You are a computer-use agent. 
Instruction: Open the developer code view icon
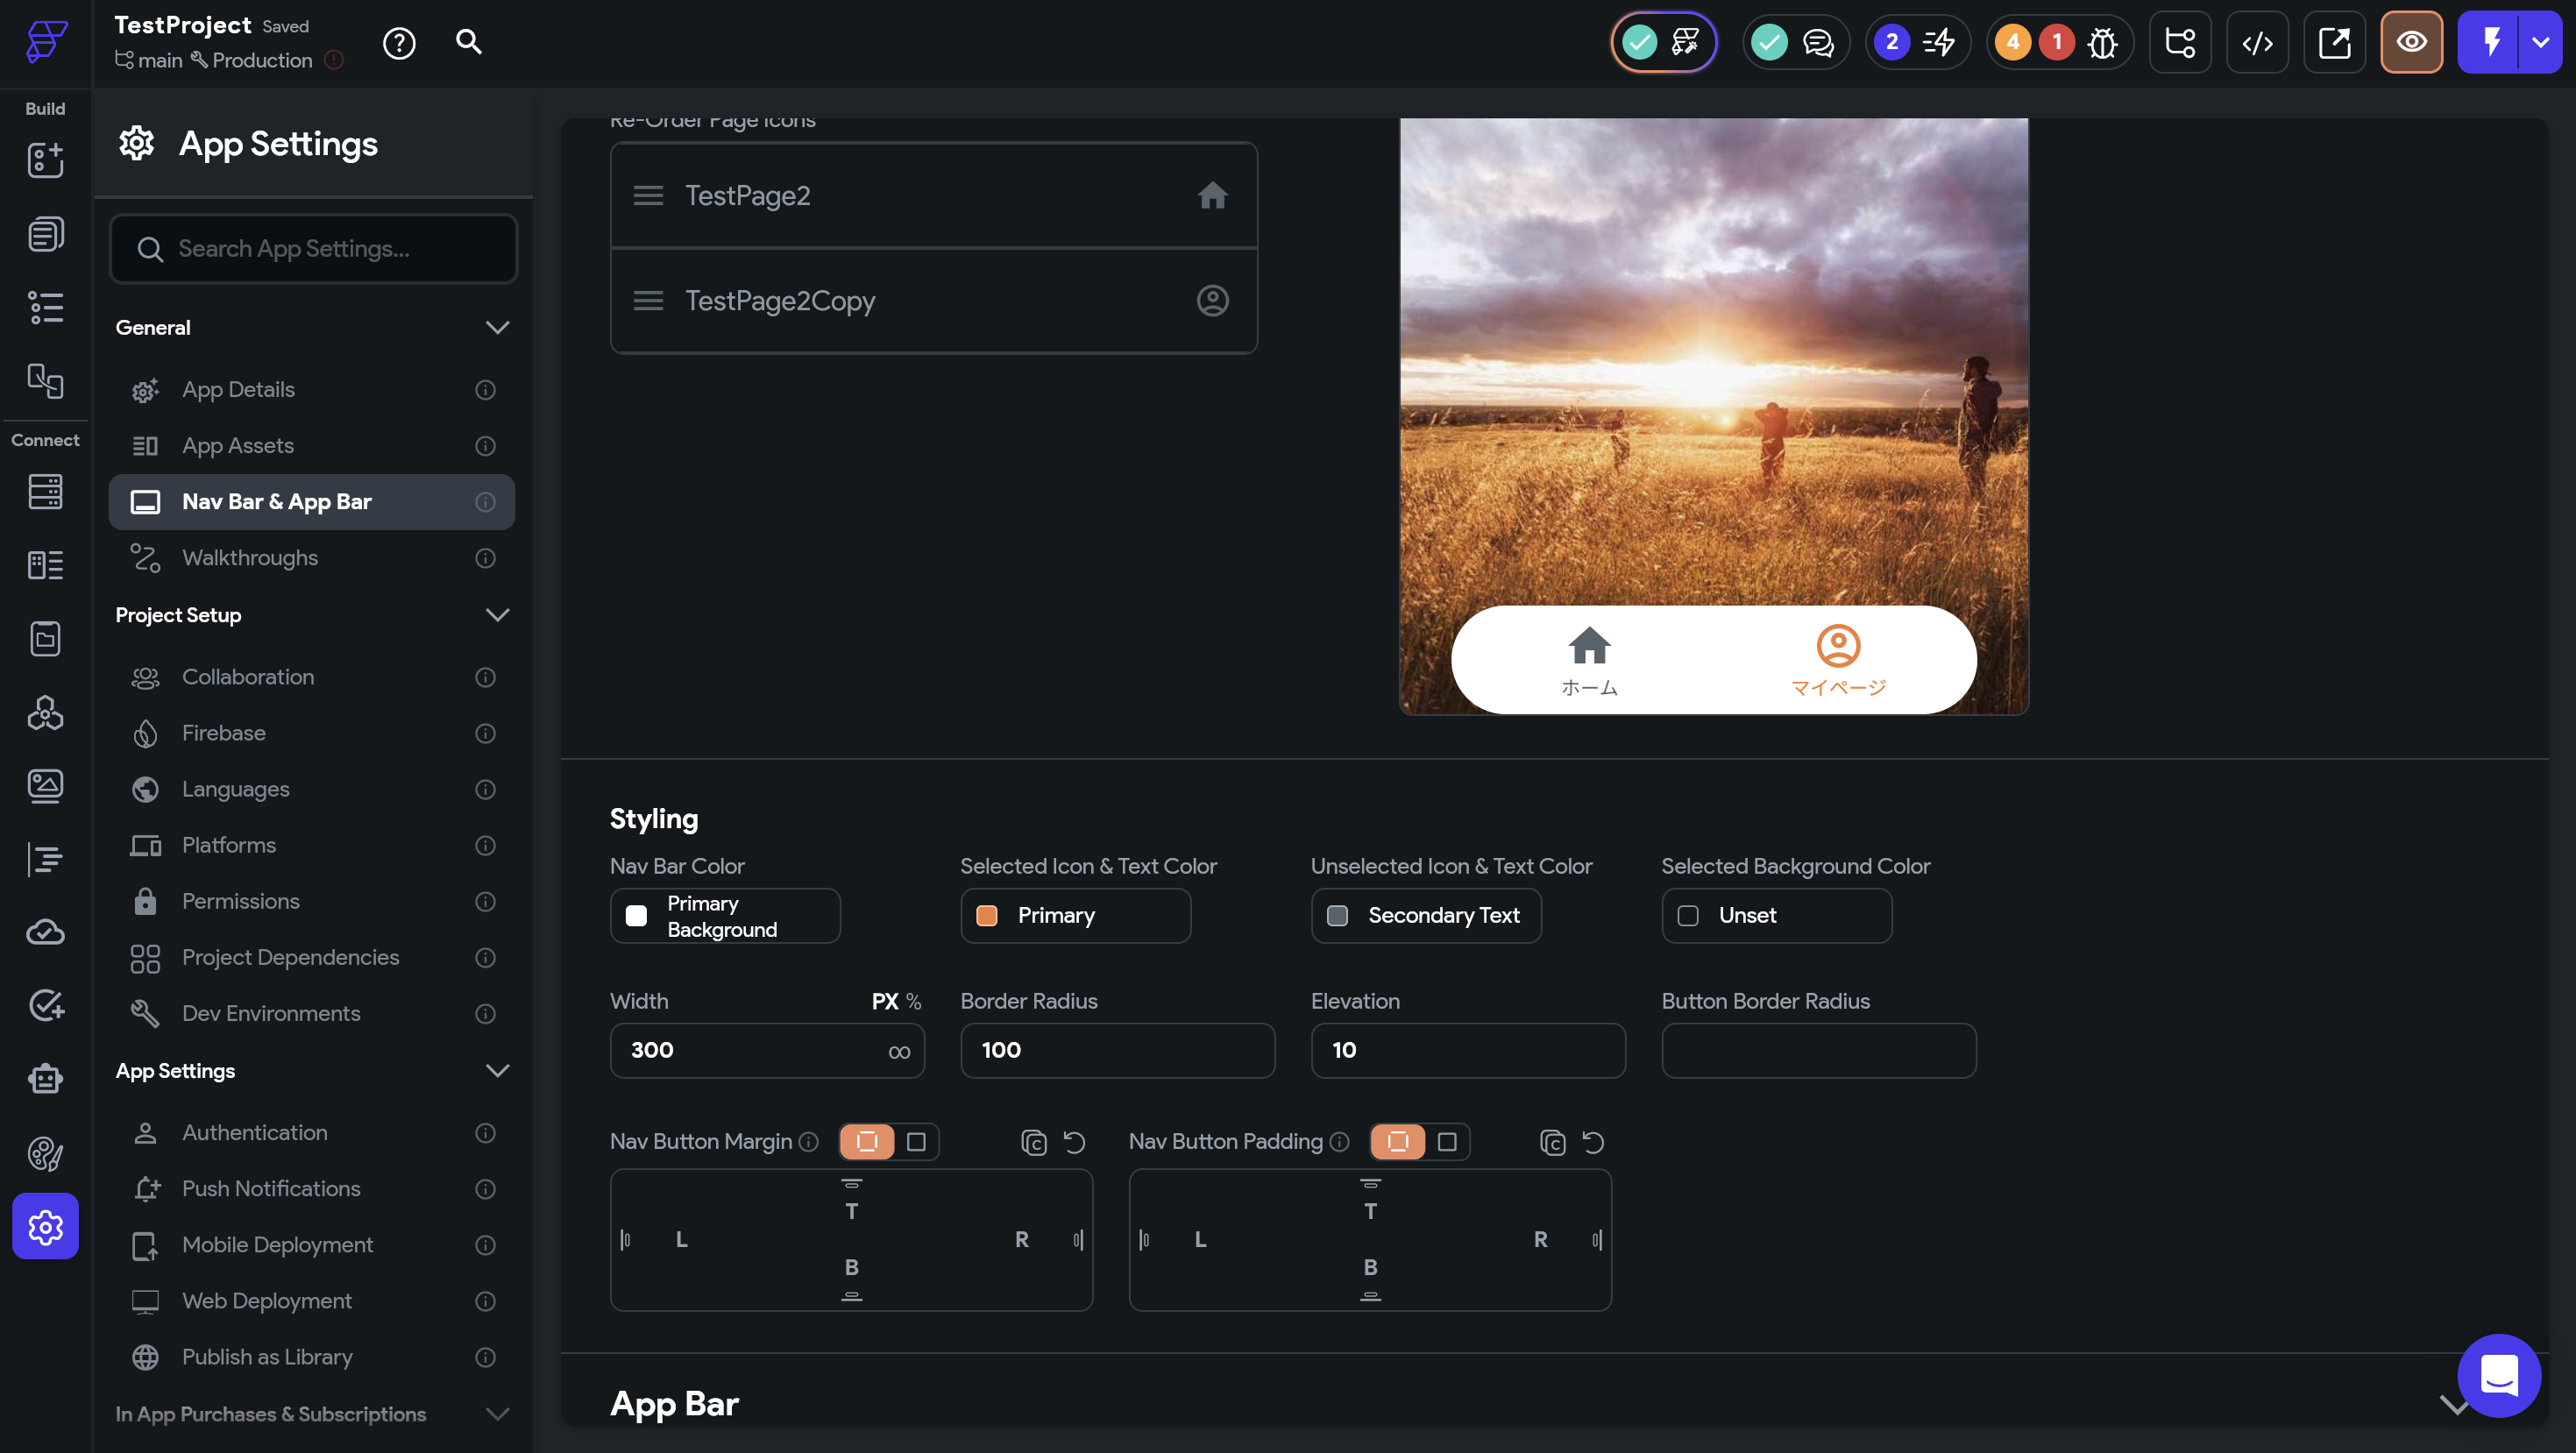(x=2257, y=42)
